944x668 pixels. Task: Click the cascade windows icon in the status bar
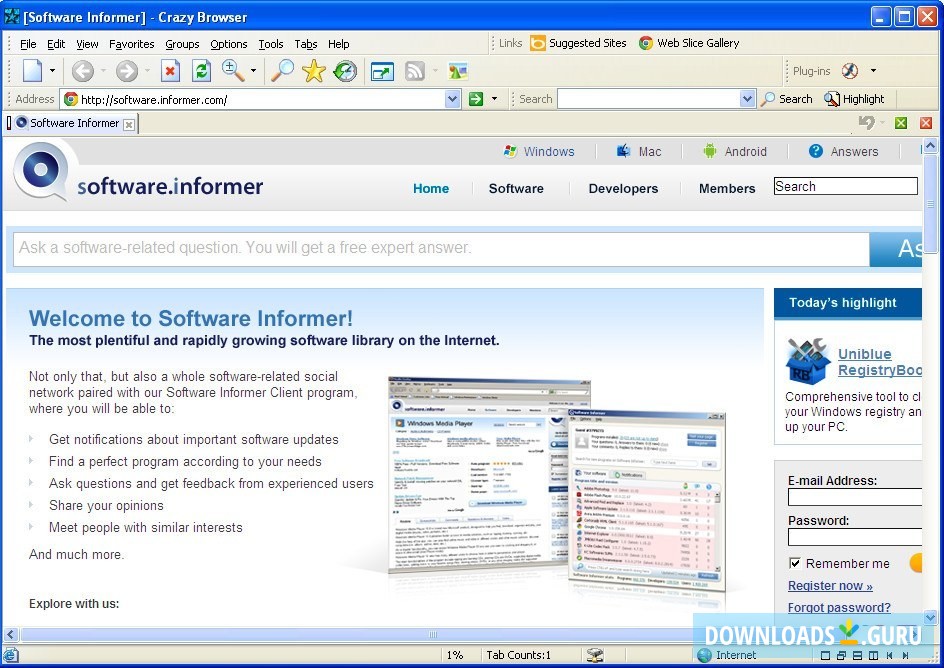coord(842,655)
